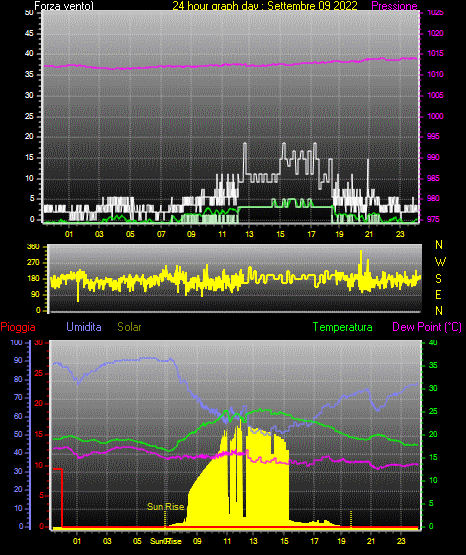Click the 40 value on temperature axis

433,343
